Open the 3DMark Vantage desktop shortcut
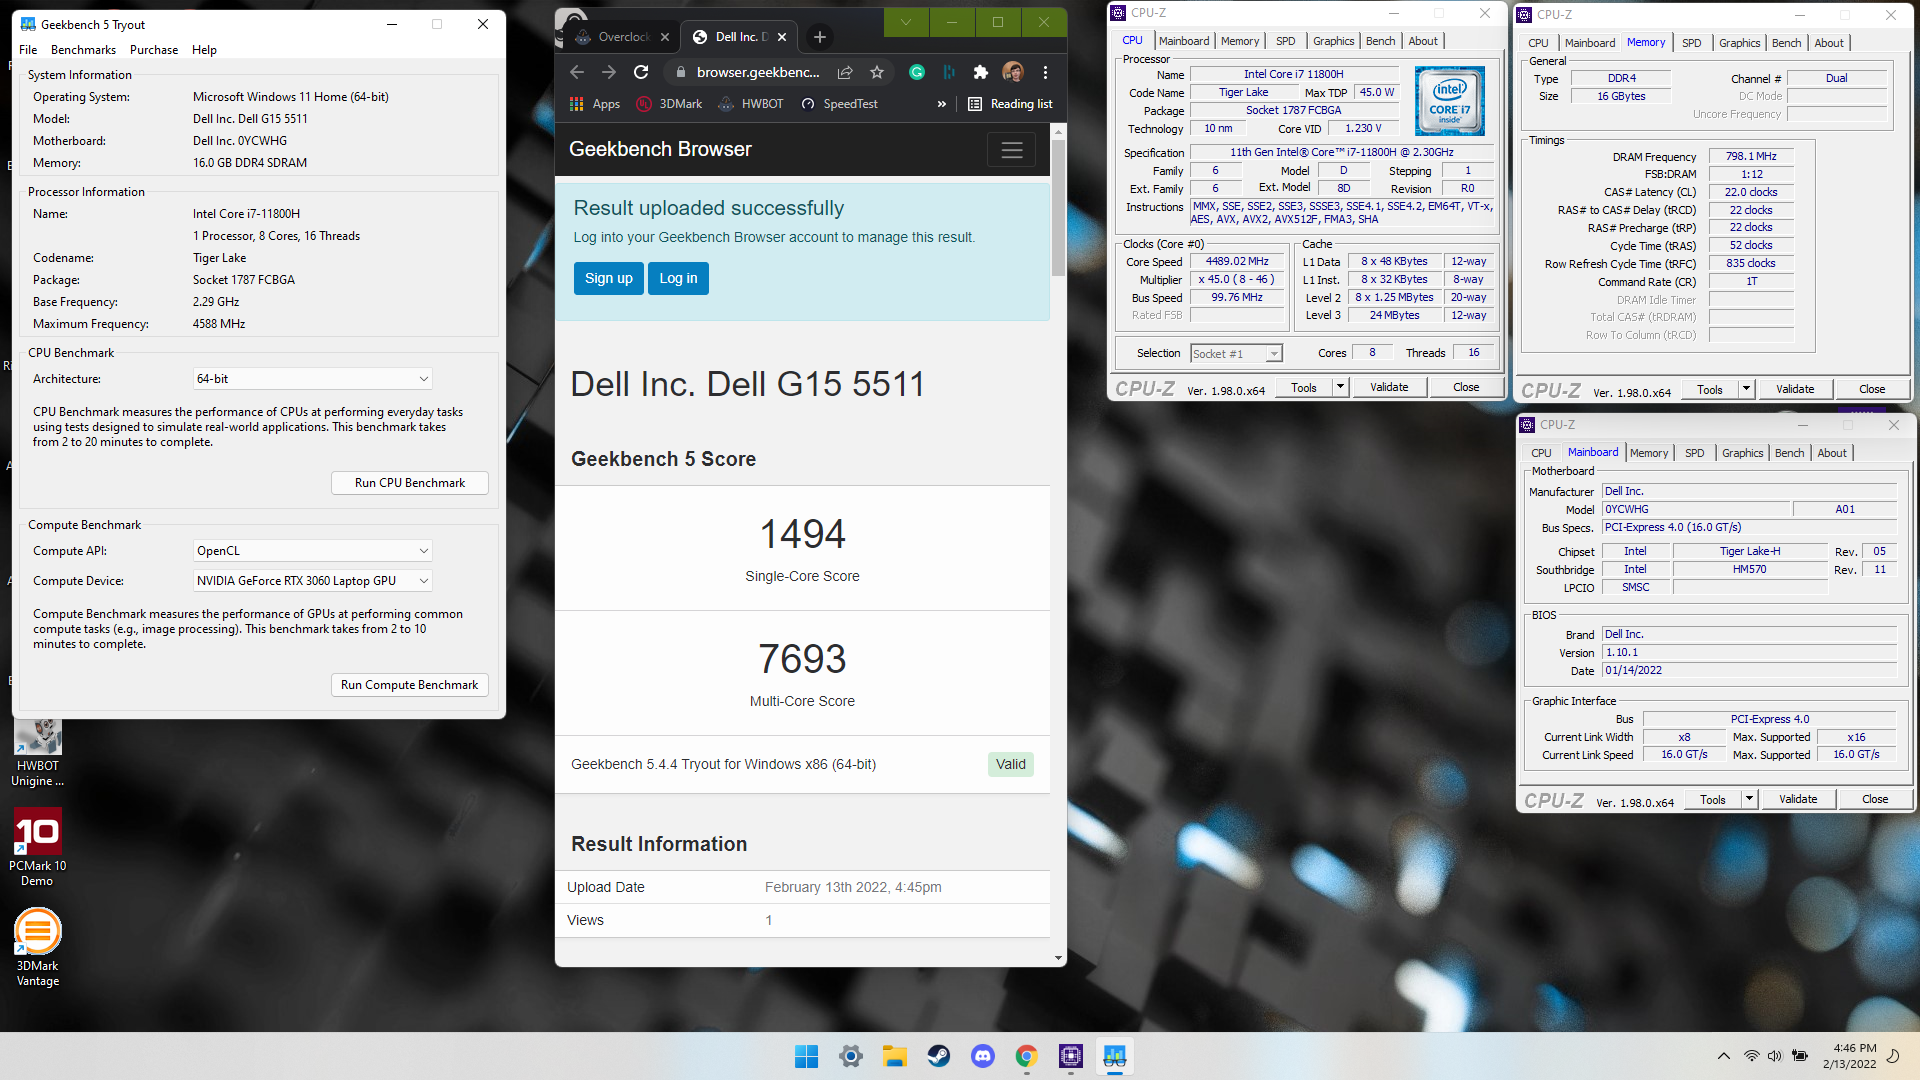Image resolution: width=1920 pixels, height=1080 pixels. pyautogui.click(x=38, y=948)
